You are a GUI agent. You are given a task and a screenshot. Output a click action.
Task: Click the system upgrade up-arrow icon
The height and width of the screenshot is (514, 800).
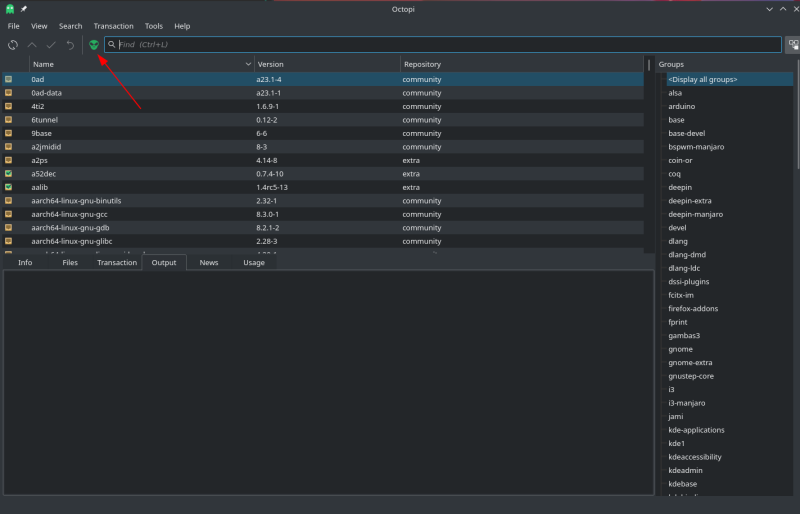[x=32, y=45]
